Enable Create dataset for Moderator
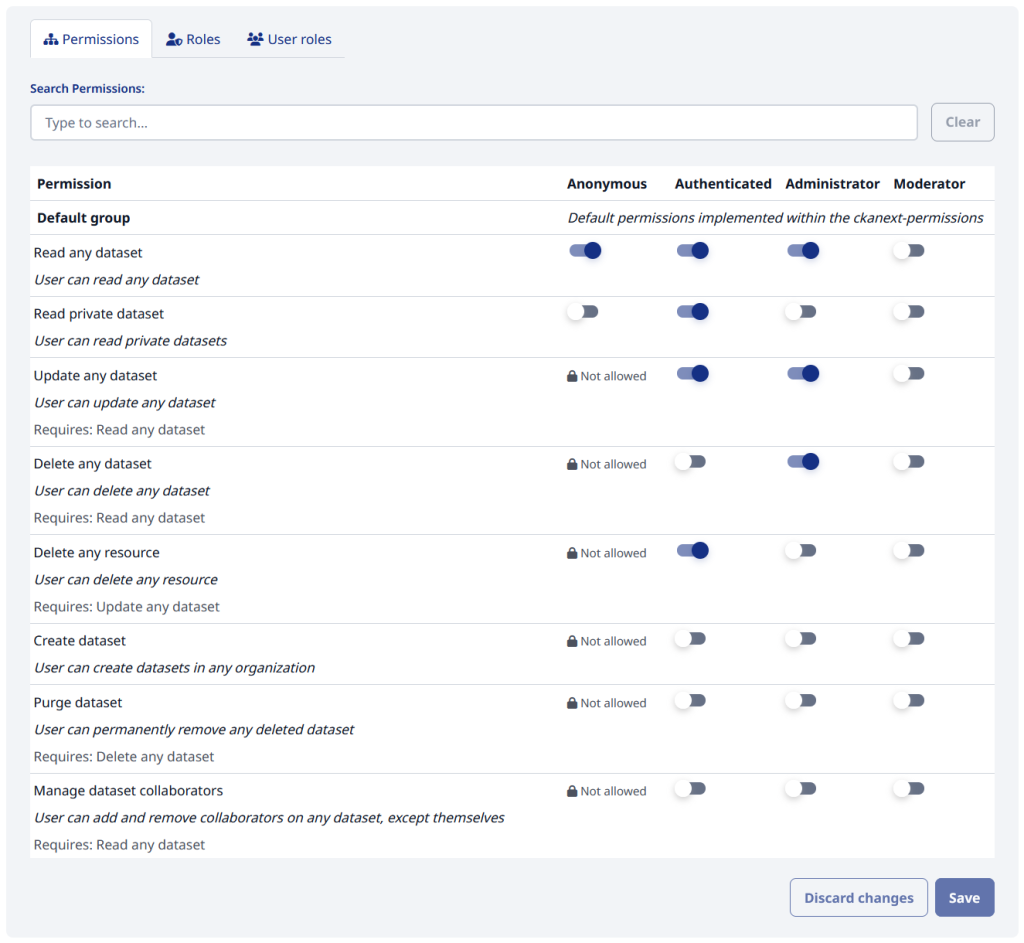This screenshot has height=943, width=1024. [909, 639]
